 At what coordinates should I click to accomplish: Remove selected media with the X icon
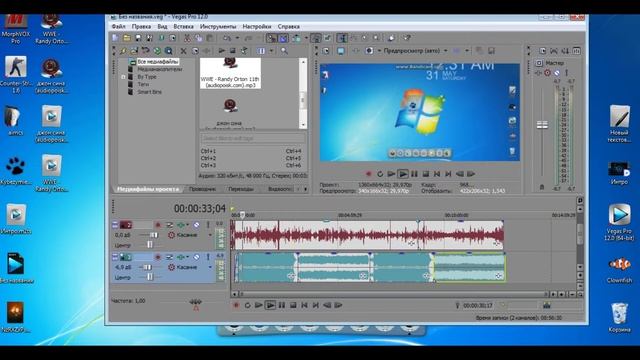(183, 51)
